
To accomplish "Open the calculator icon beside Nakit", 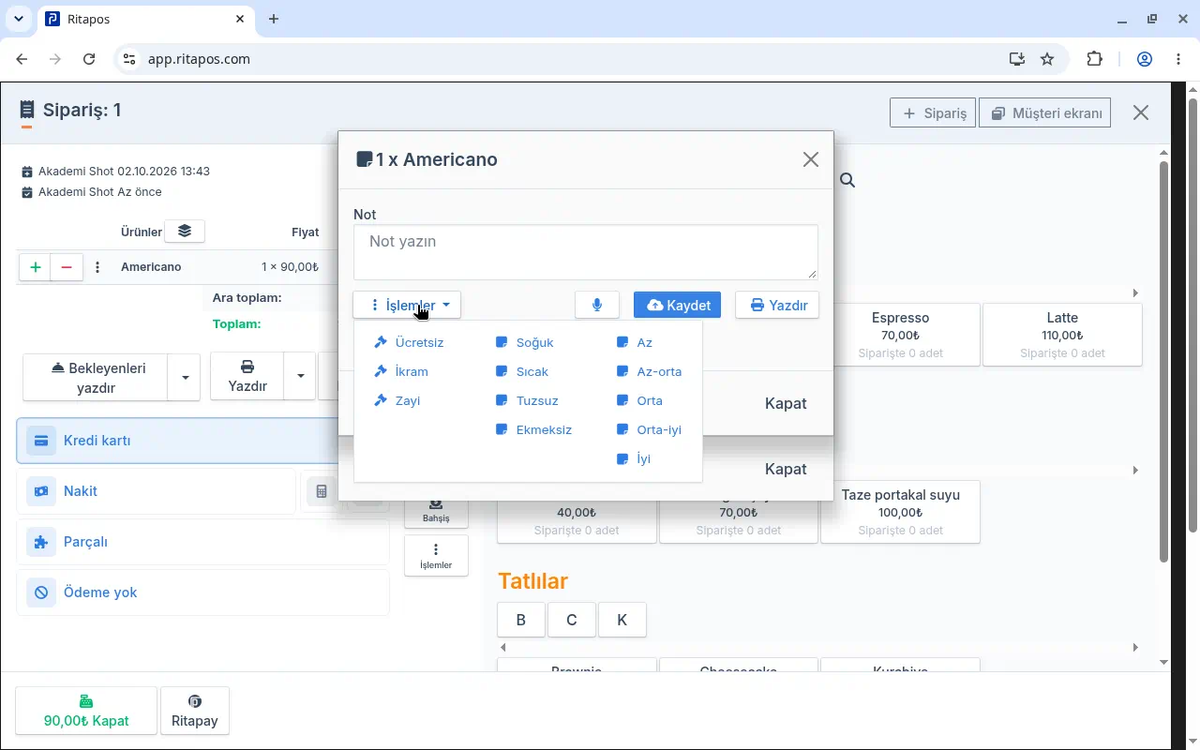I will (x=321, y=491).
